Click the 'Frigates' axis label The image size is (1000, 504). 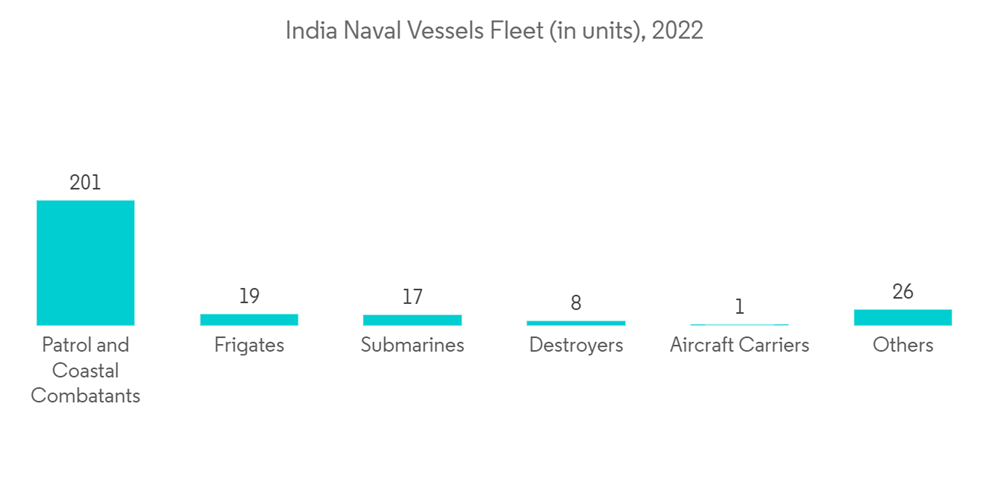pos(249,346)
